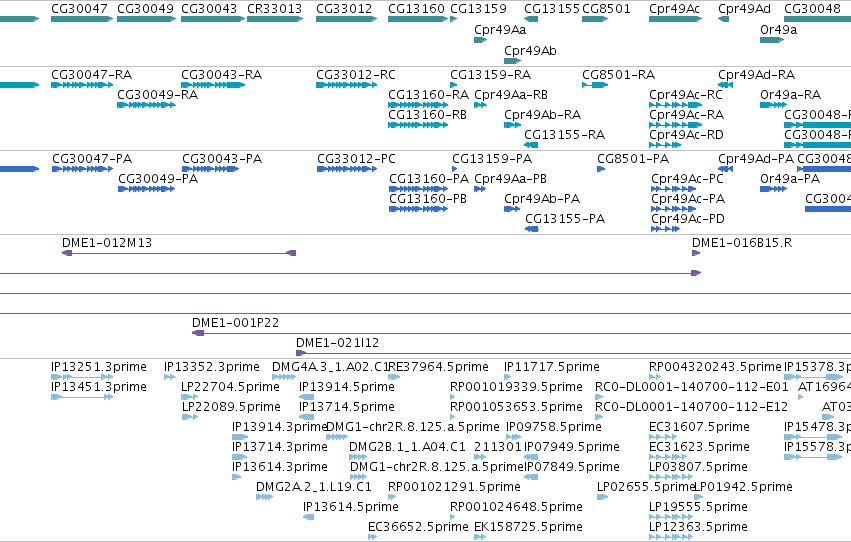Viewport: 851px width, 542px height.
Task: Click the DME1-021I12 clone label
Action: tap(338, 343)
